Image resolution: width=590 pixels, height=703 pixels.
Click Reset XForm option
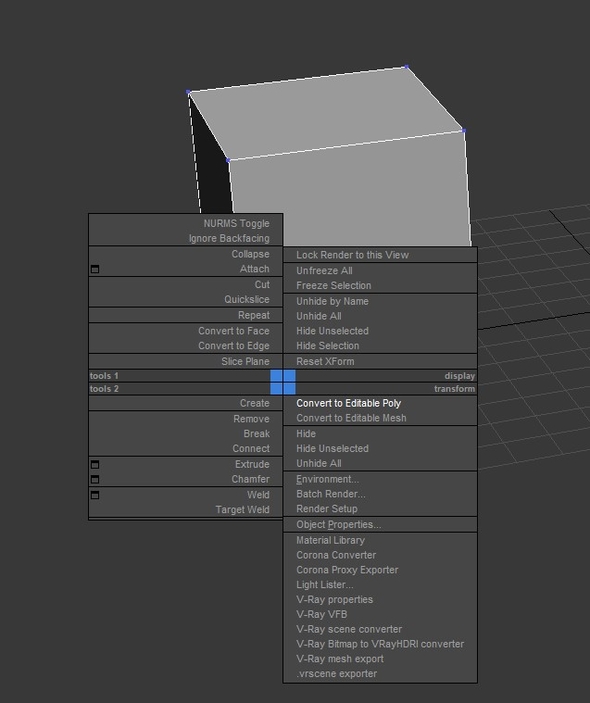(x=325, y=361)
